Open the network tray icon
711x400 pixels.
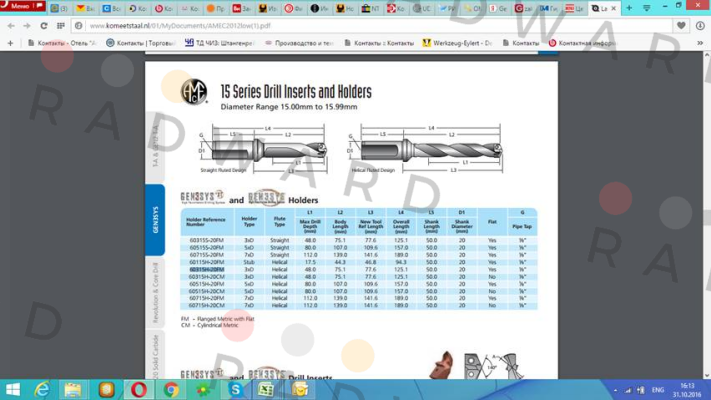tap(628, 390)
